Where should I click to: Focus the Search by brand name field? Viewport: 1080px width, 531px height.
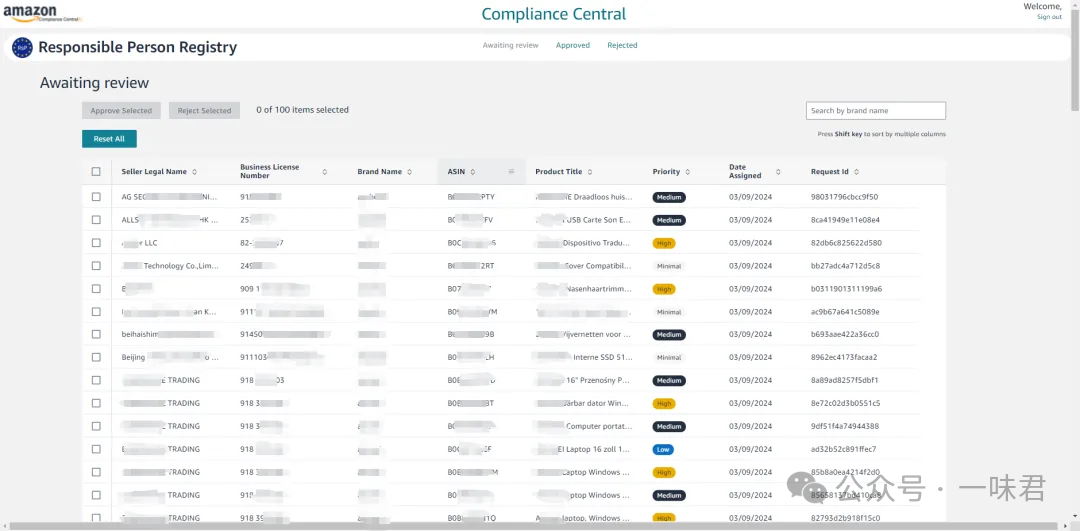(875, 110)
